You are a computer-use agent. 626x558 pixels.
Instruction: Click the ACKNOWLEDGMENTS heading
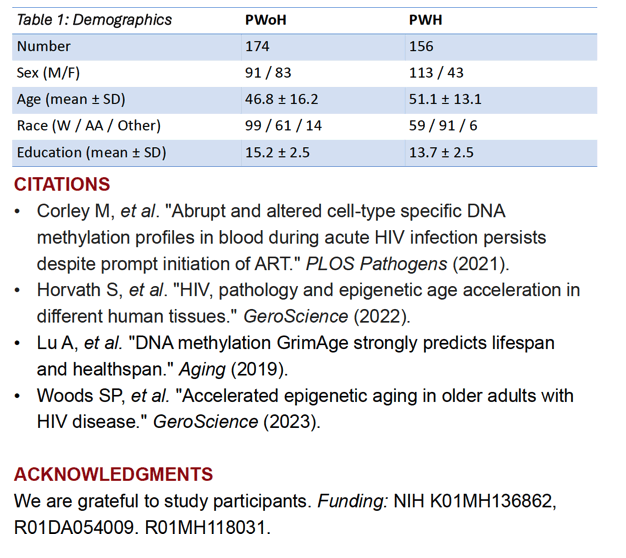tap(113, 475)
